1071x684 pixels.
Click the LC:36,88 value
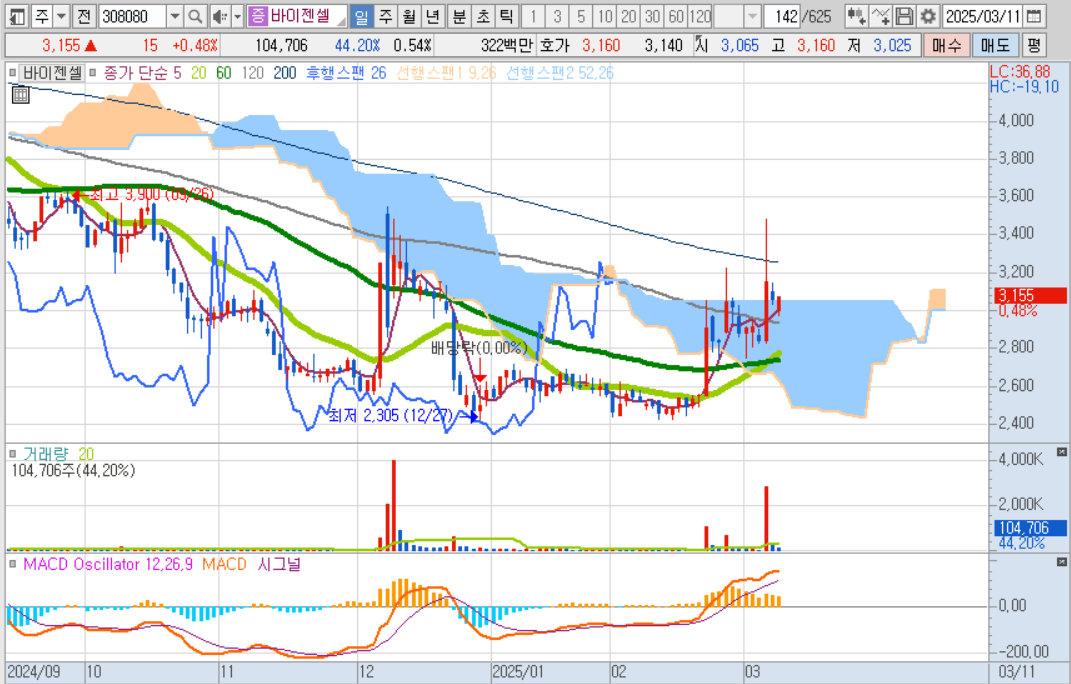tap(1020, 72)
